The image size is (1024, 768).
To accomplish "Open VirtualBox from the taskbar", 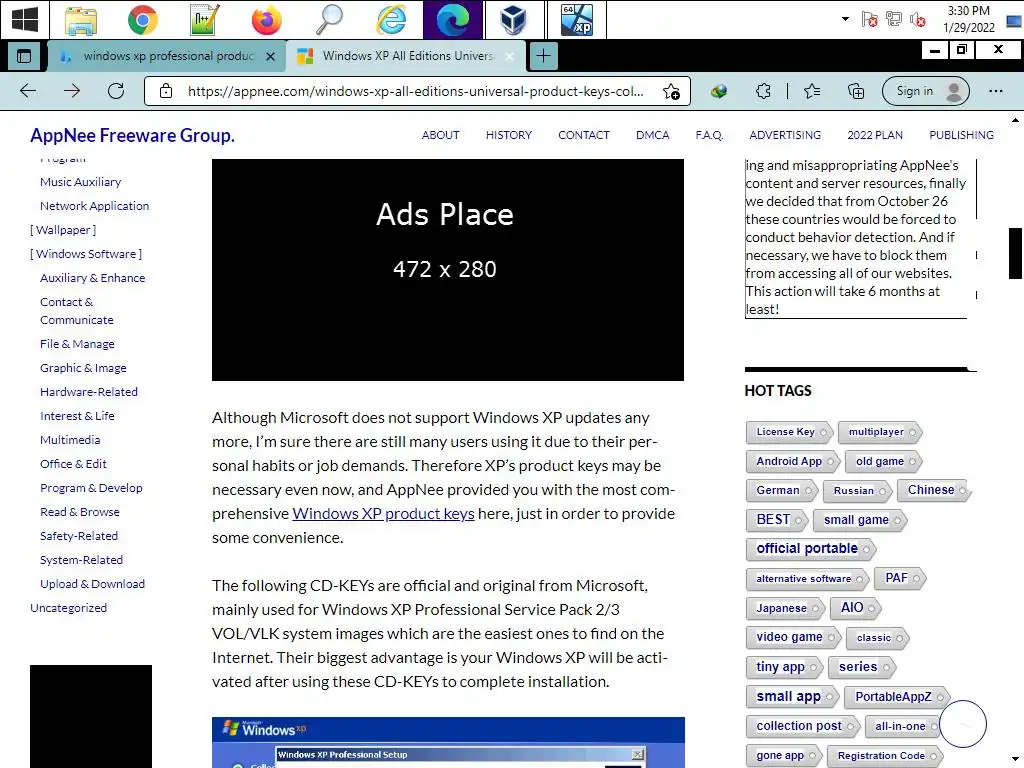I will coord(513,20).
